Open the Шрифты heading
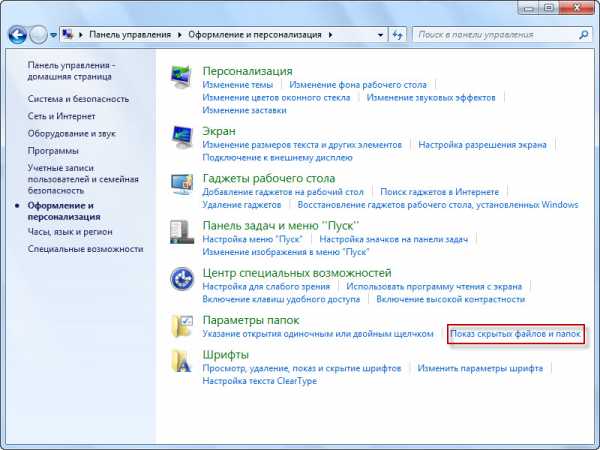Image resolution: width=600 pixels, height=450 pixels. tap(226, 355)
